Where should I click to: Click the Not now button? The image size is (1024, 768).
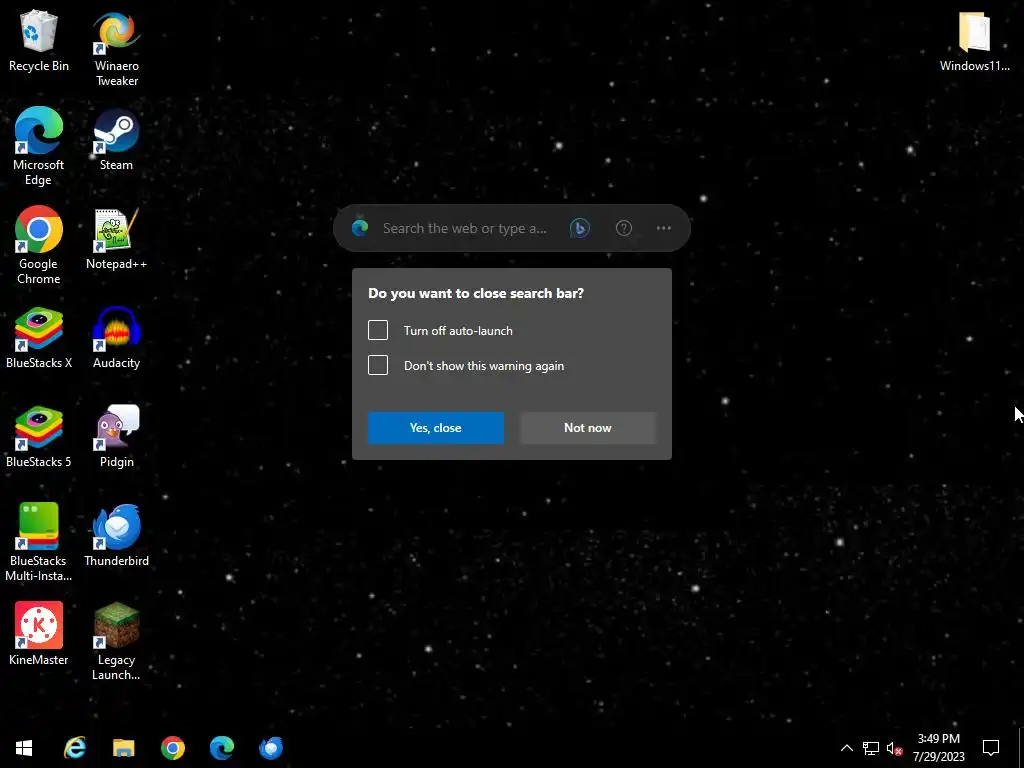click(588, 428)
